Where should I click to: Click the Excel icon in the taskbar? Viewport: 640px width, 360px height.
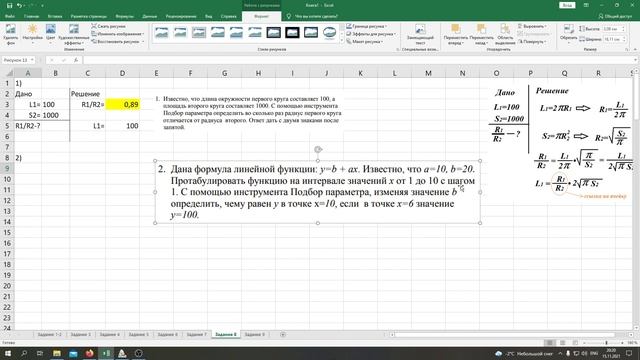[x=106, y=353]
